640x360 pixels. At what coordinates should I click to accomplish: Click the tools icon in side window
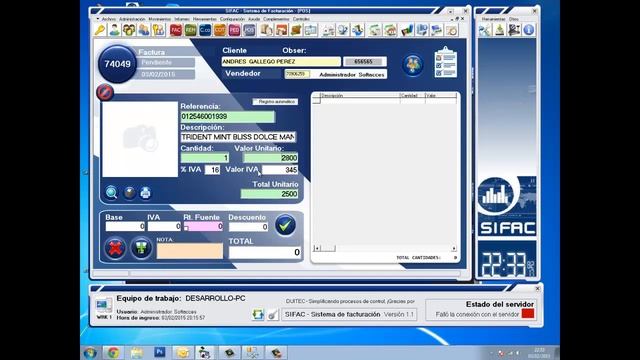point(485,30)
